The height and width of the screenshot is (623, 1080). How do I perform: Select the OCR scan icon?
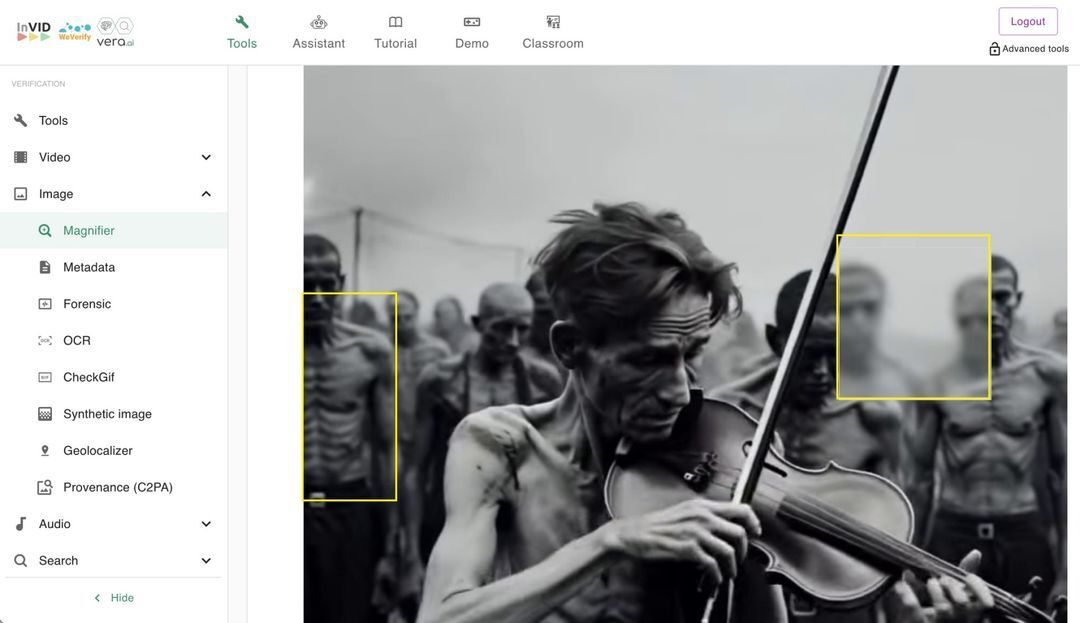pos(45,341)
